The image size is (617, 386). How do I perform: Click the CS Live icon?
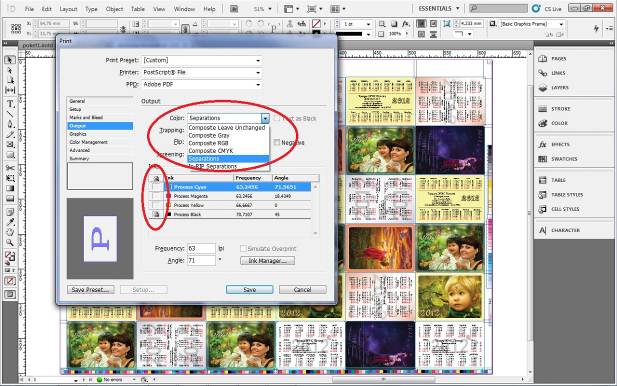[x=536, y=8]
